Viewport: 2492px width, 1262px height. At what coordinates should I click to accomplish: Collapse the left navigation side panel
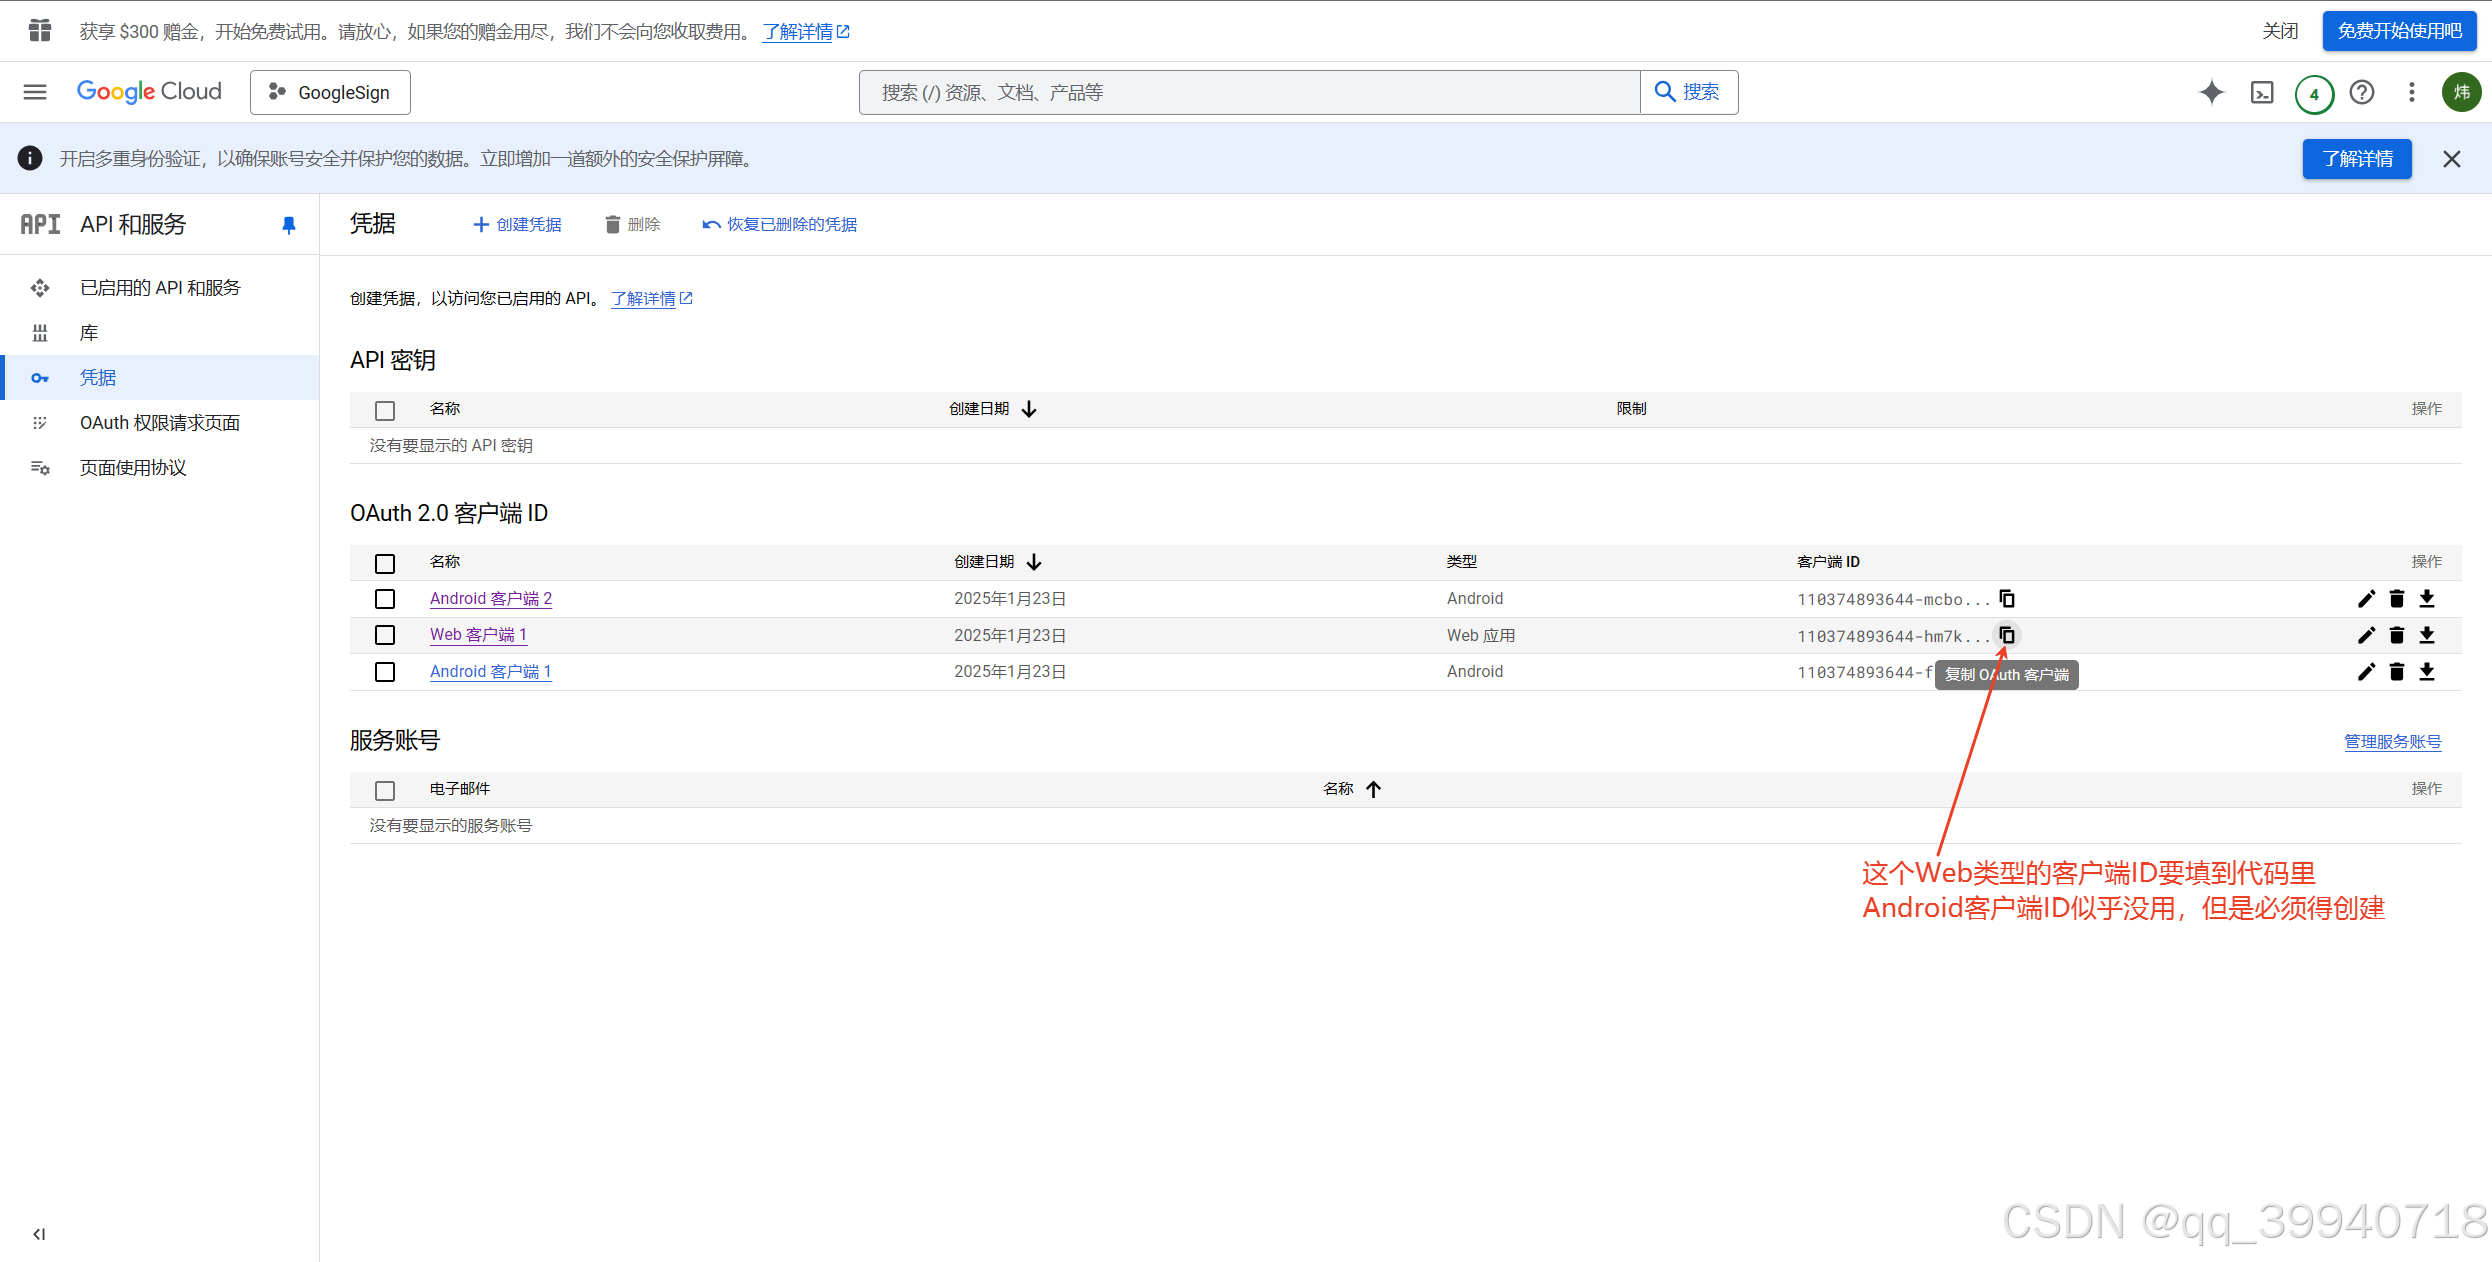[39, 1234]
